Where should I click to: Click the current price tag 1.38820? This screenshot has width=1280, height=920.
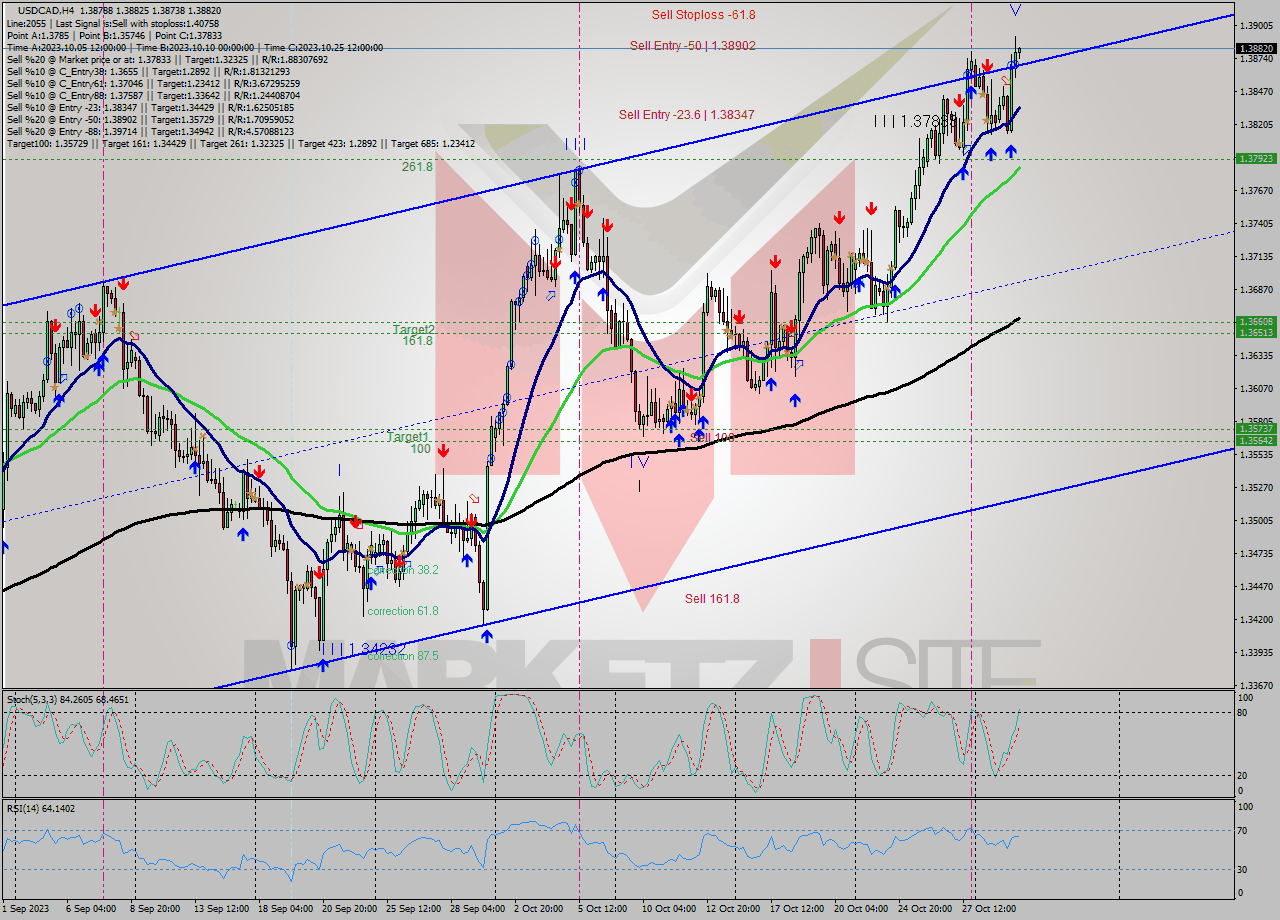1256,48
